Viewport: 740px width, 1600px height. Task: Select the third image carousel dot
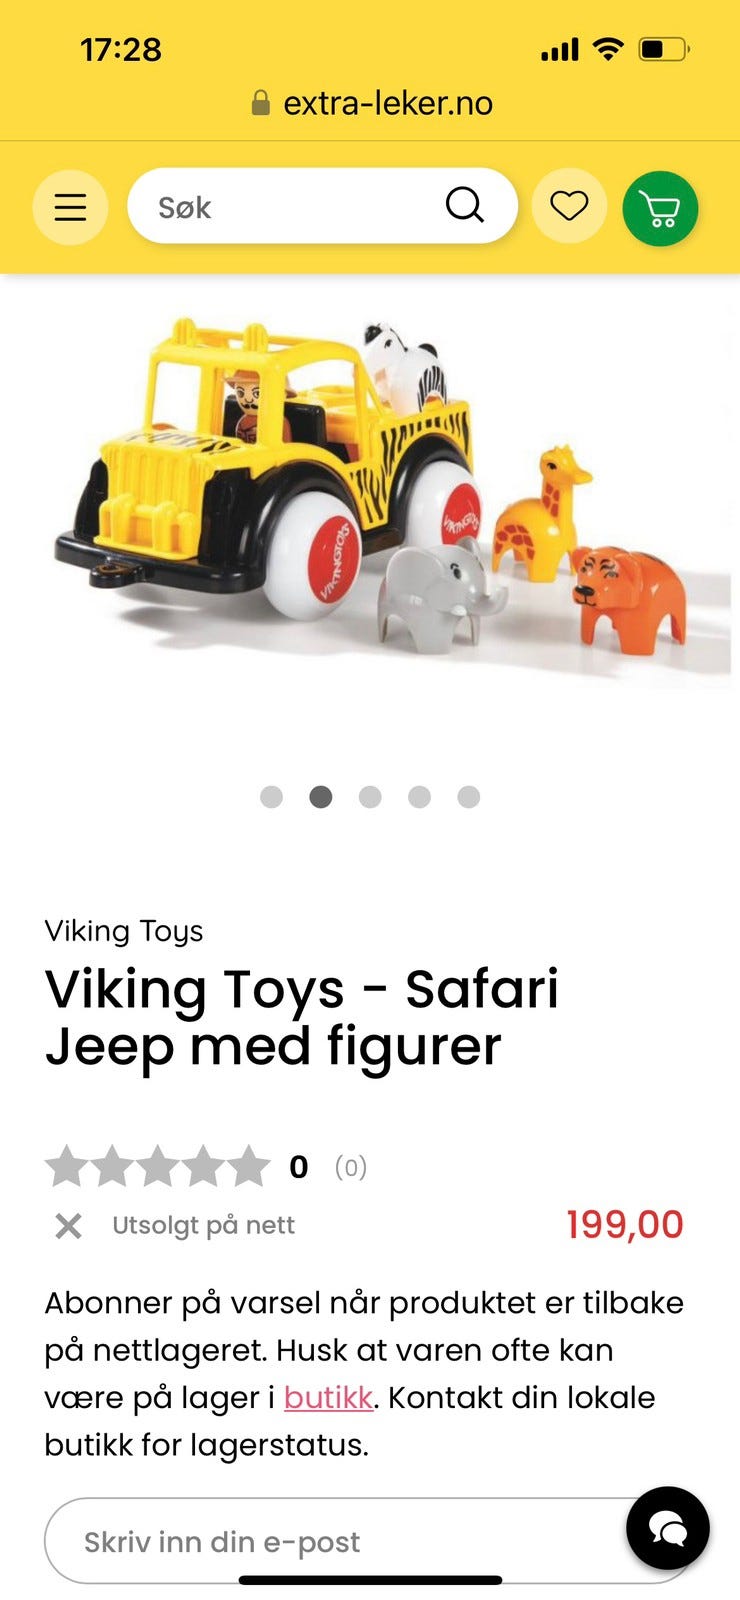pos(370,797)
